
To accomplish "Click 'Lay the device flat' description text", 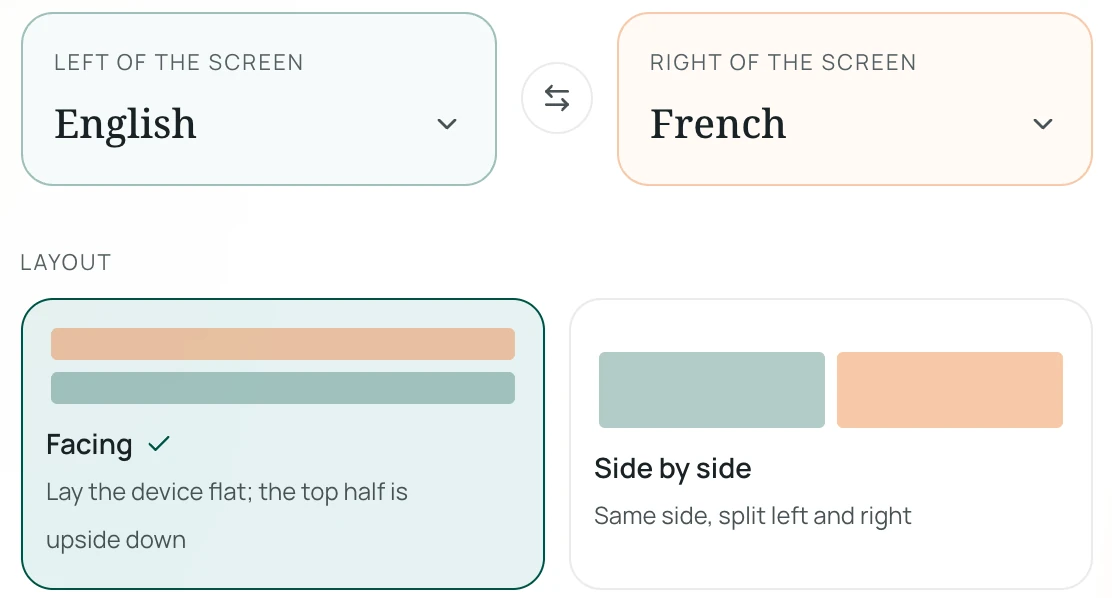I will click(227, 516).
